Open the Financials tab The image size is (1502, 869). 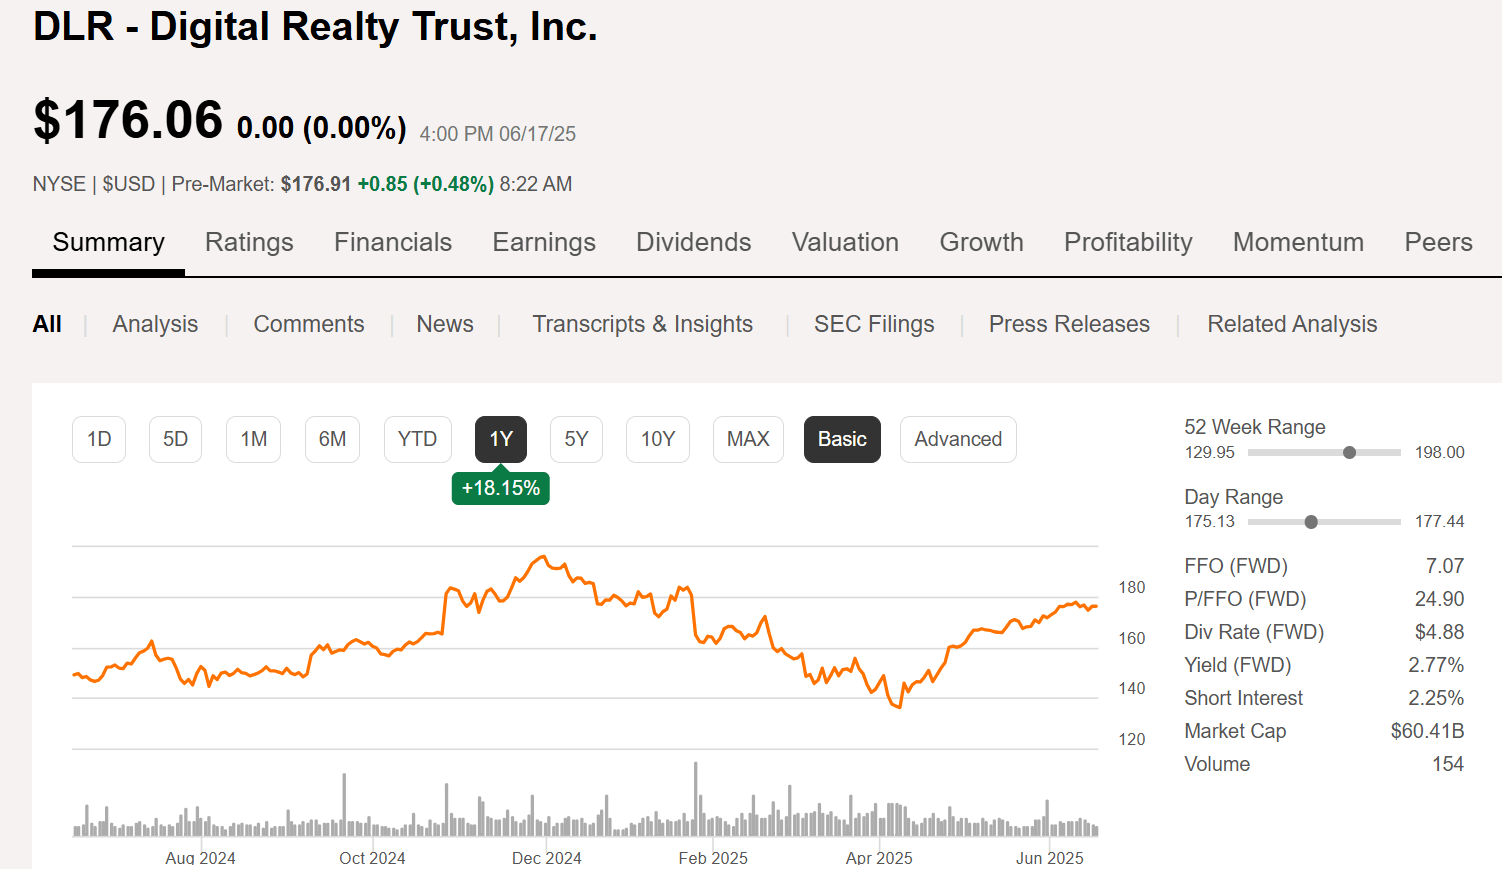pyautogui.click(x=393, y=242)
